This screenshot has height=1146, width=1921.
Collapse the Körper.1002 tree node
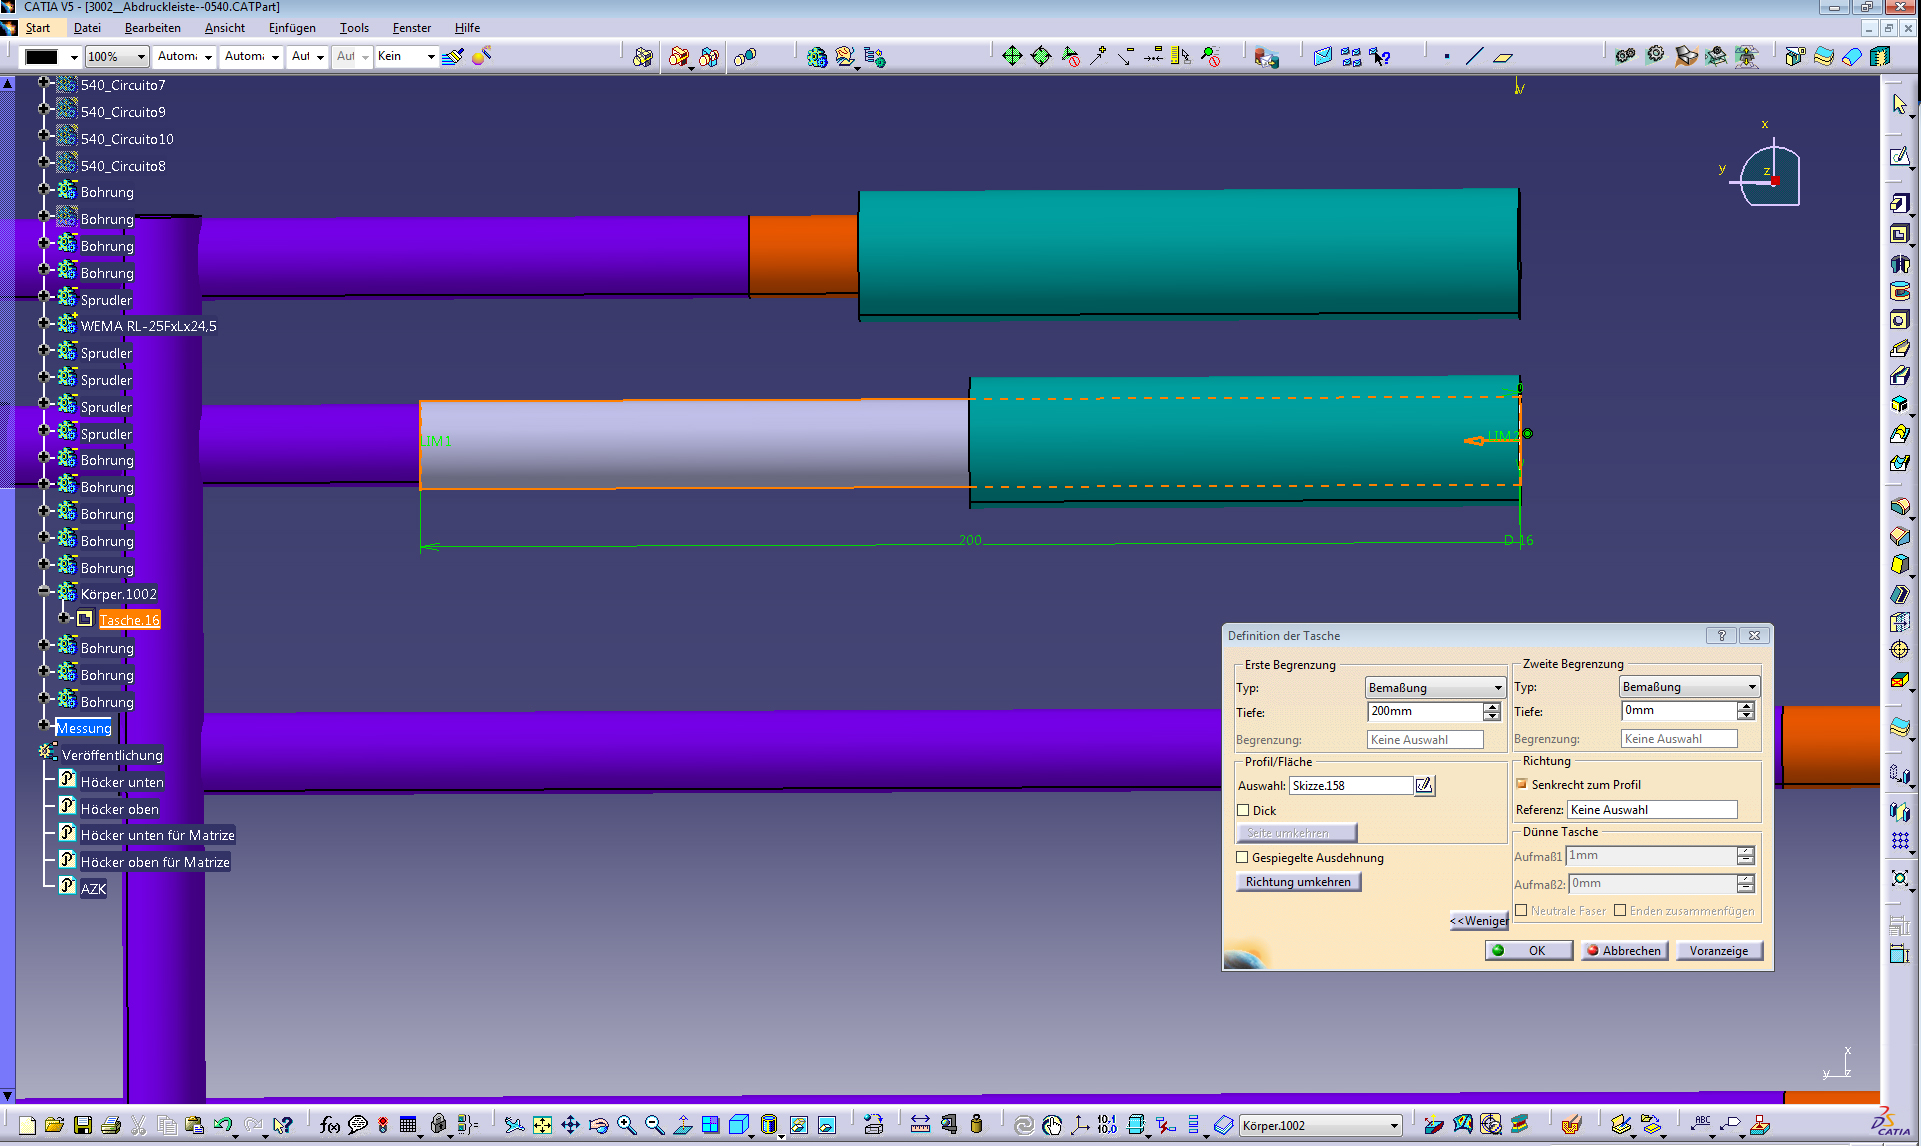click(x=44, y=592)
